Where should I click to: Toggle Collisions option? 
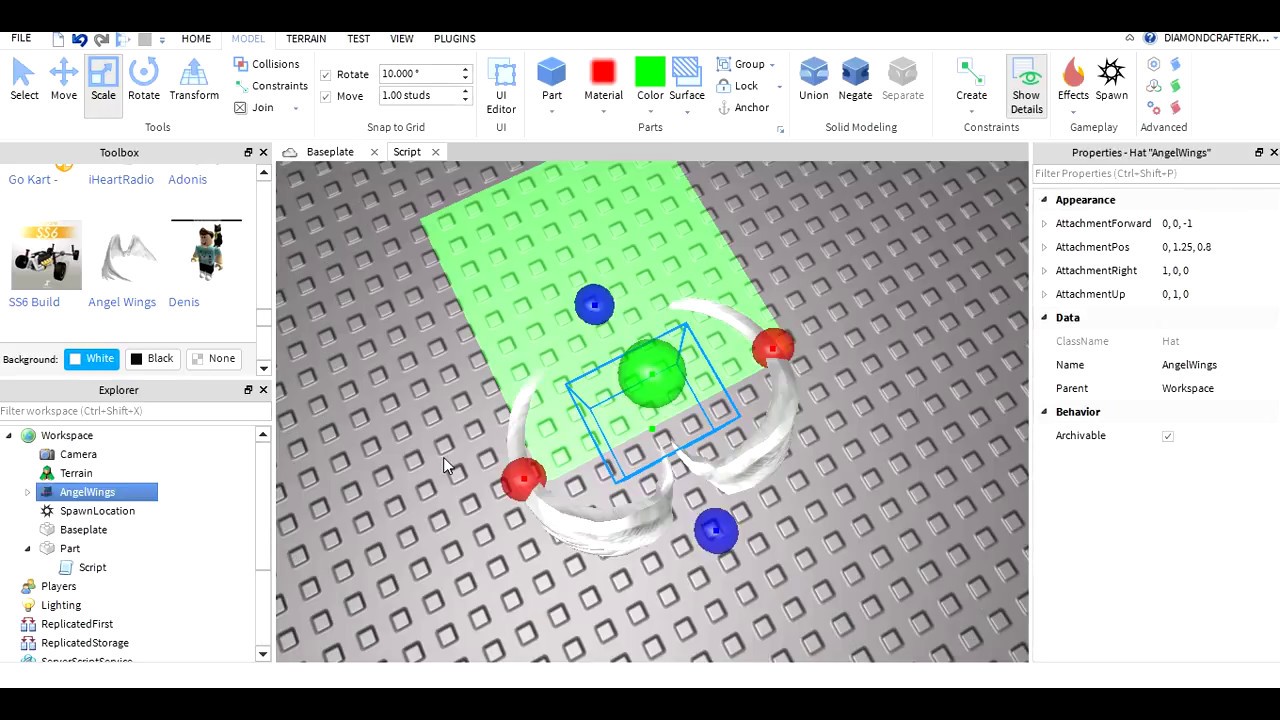click(266, 64)
